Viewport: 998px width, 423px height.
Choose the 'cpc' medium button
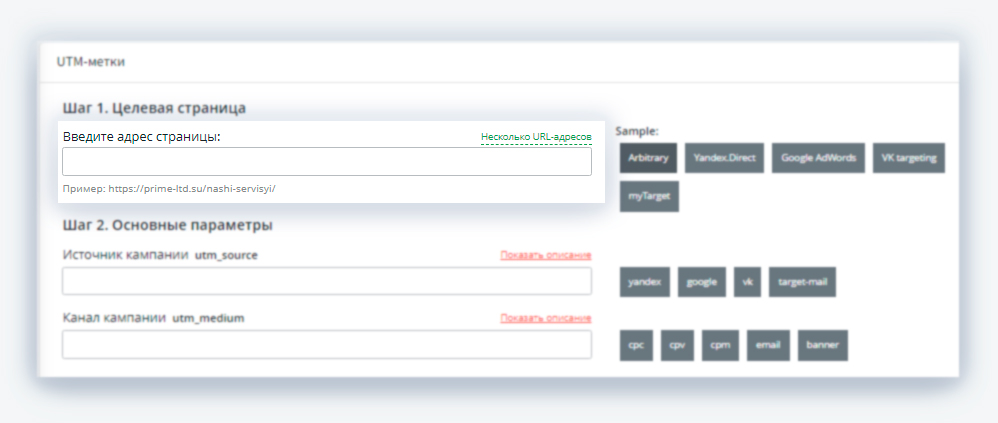coord(636,345)
